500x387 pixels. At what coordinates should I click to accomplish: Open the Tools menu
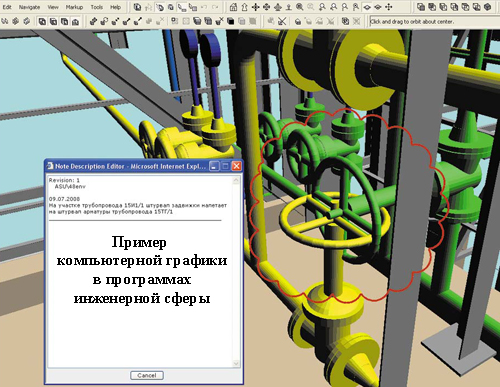point(96,7)
